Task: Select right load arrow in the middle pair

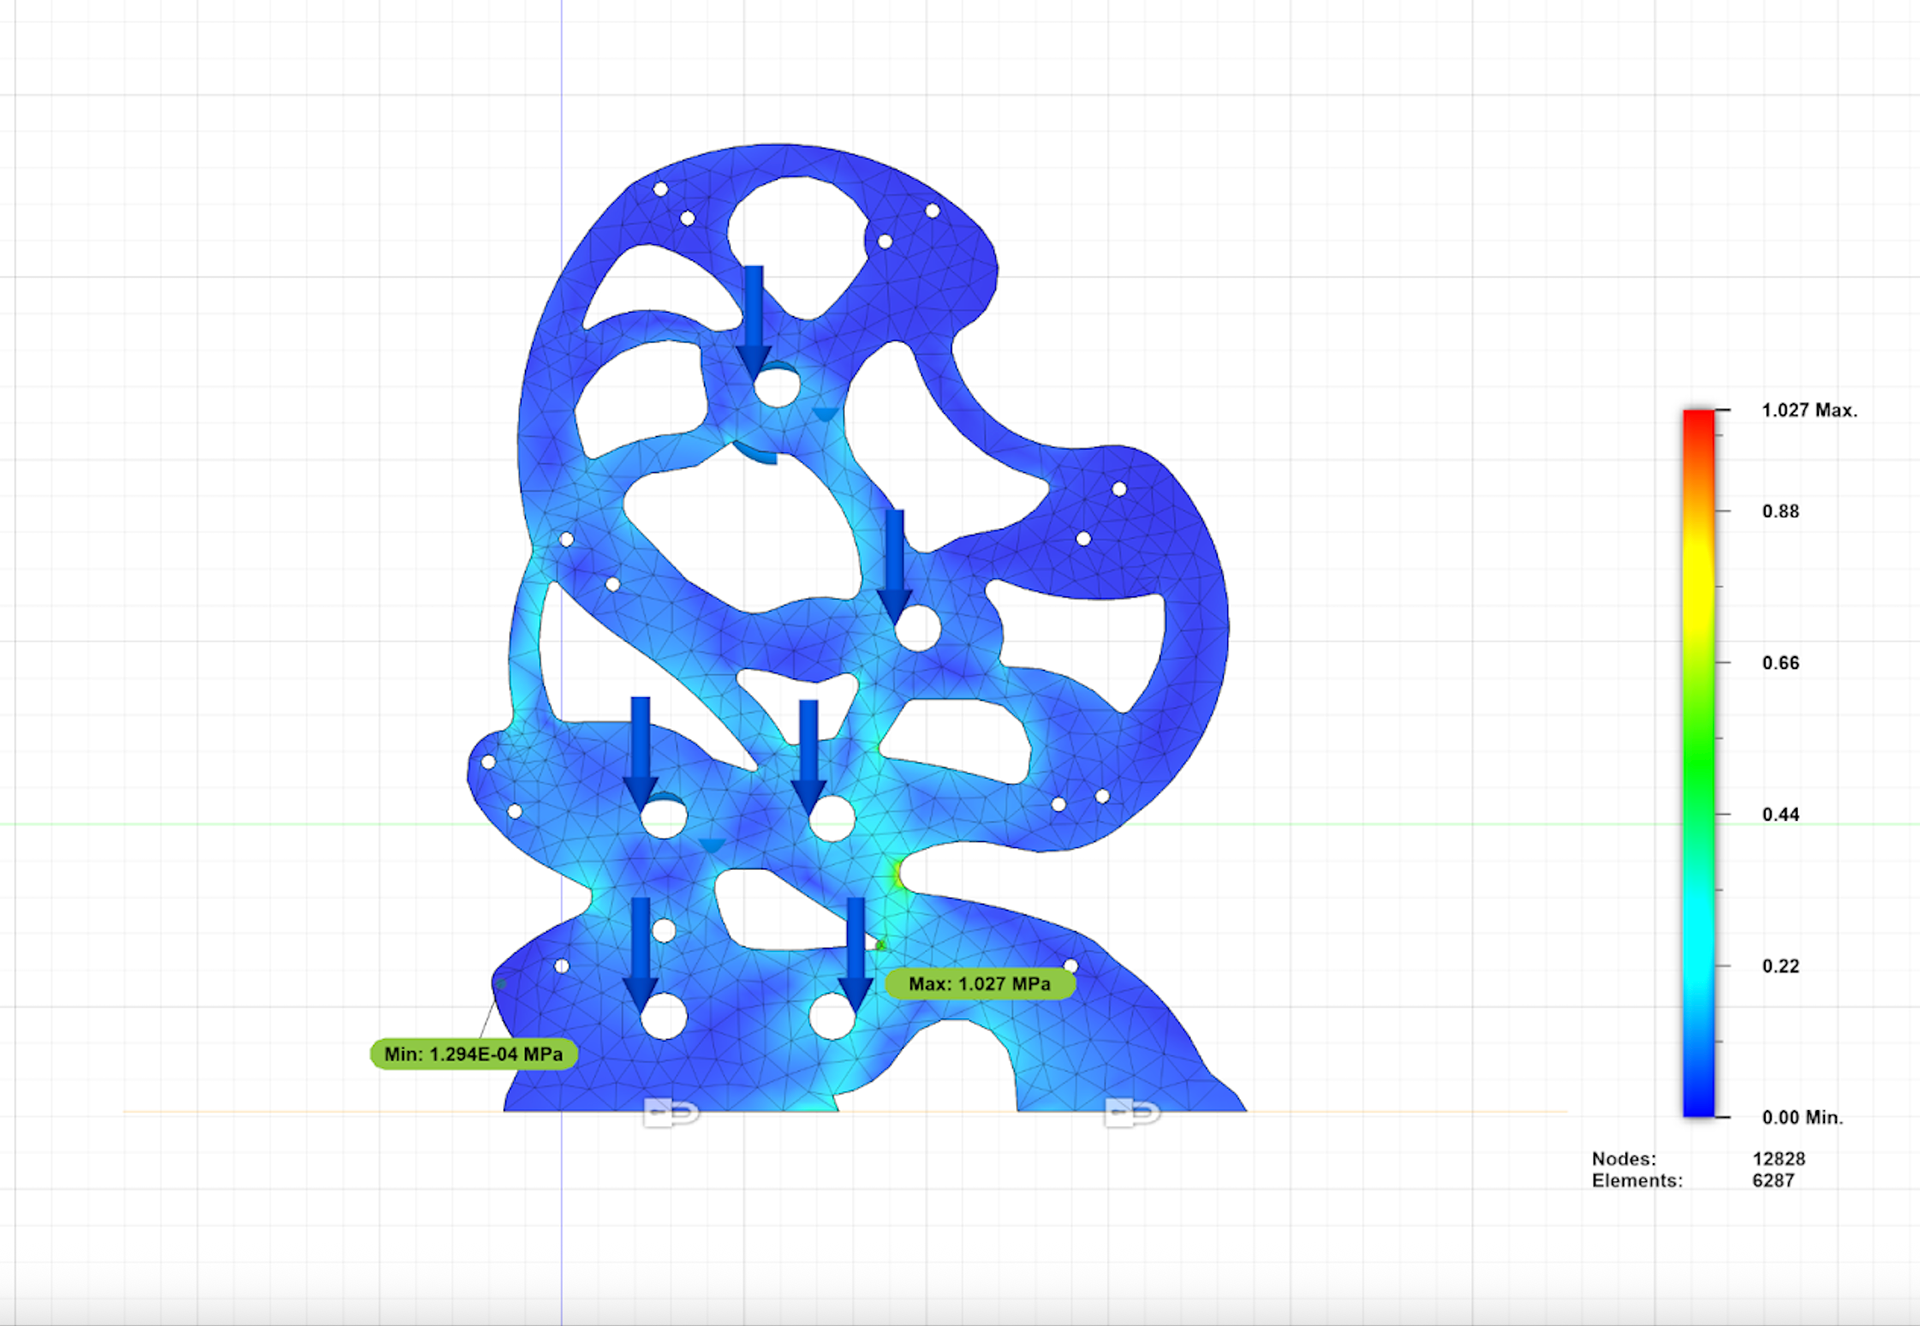Action: click(x=809, y=752)
